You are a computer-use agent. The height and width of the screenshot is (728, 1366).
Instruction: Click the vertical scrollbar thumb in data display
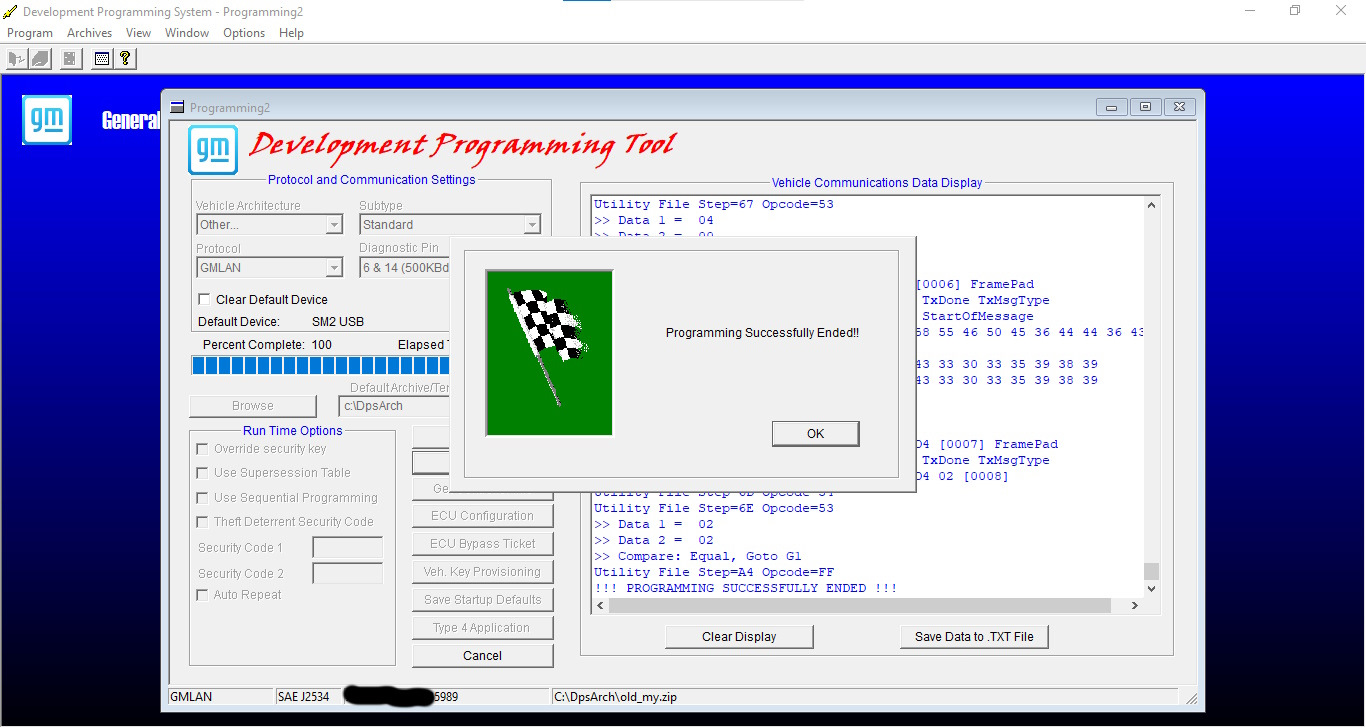click(x=1151, y=571)
